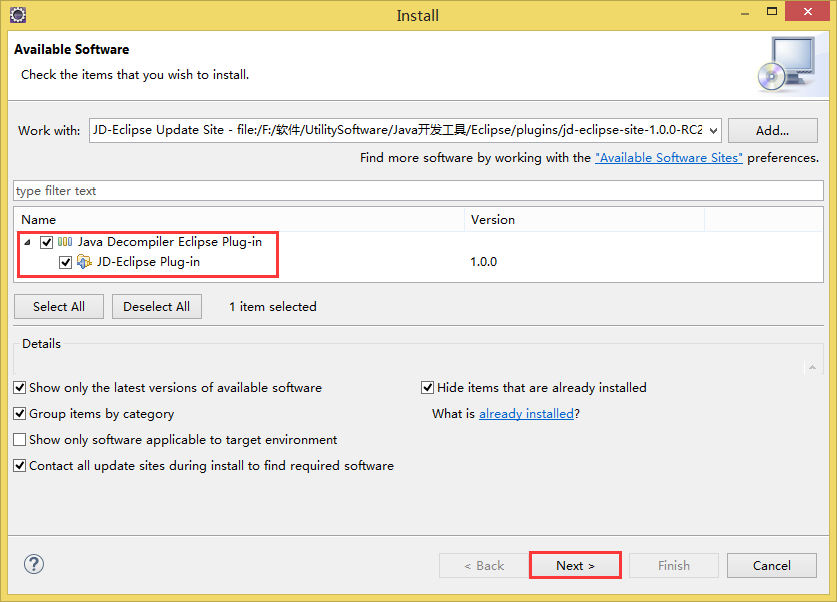Enable Show only software applicable to target environment
Screen dimensions: 837x602
[x=20, y=439]
